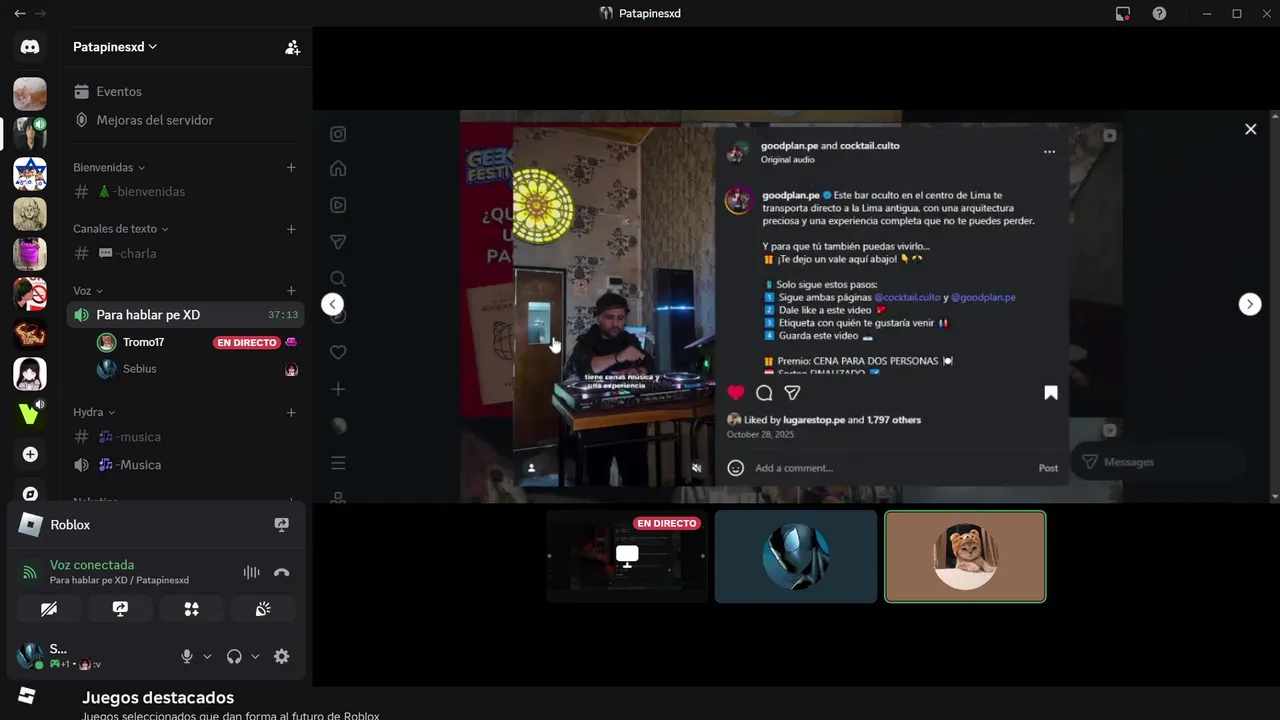
Task: Create channel in Canales de texto category
Action: [x=291, y=229]
